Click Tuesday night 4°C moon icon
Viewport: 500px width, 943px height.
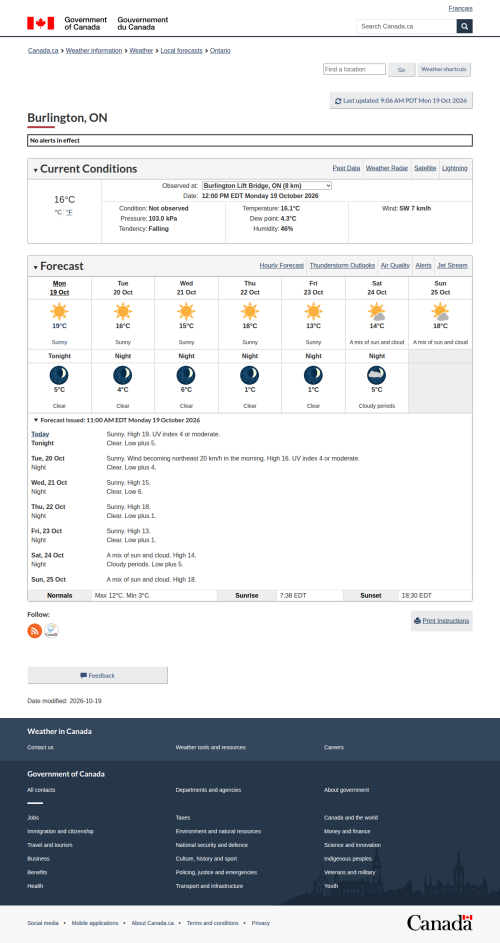pos(123,375)
